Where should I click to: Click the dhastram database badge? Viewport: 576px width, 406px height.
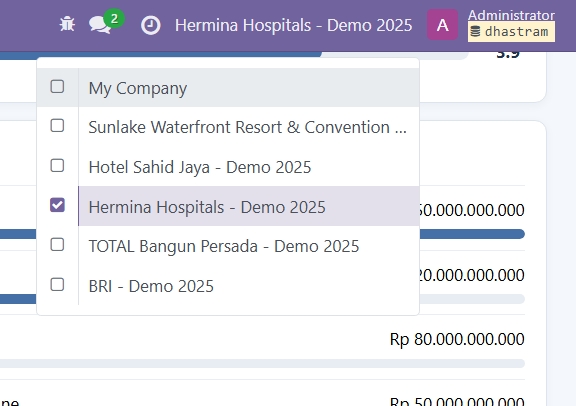point(511,32)
